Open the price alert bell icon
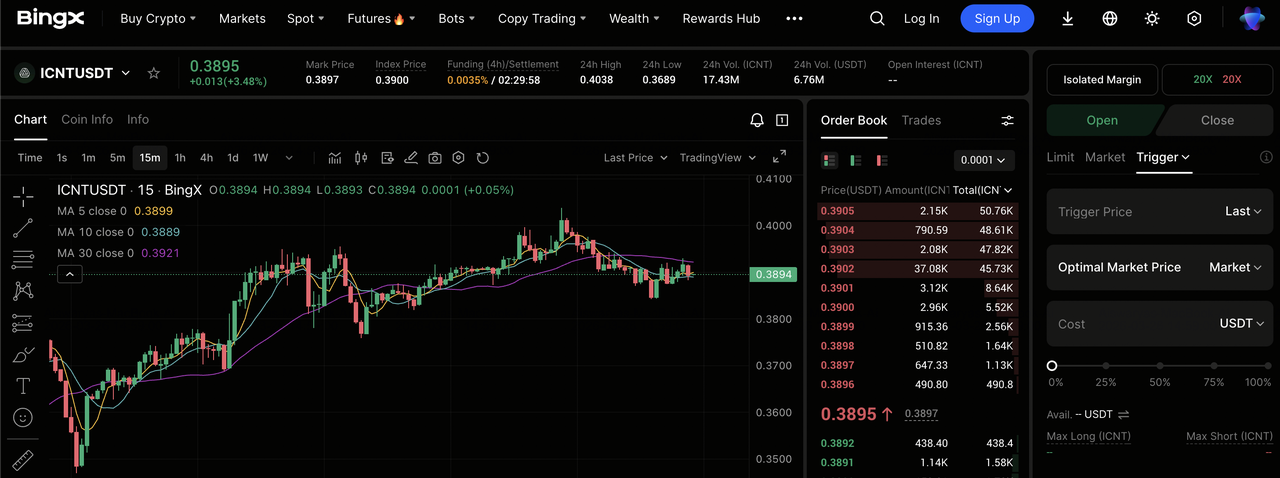Screen dimensions: 1280x478 click(x=757, y=120)
